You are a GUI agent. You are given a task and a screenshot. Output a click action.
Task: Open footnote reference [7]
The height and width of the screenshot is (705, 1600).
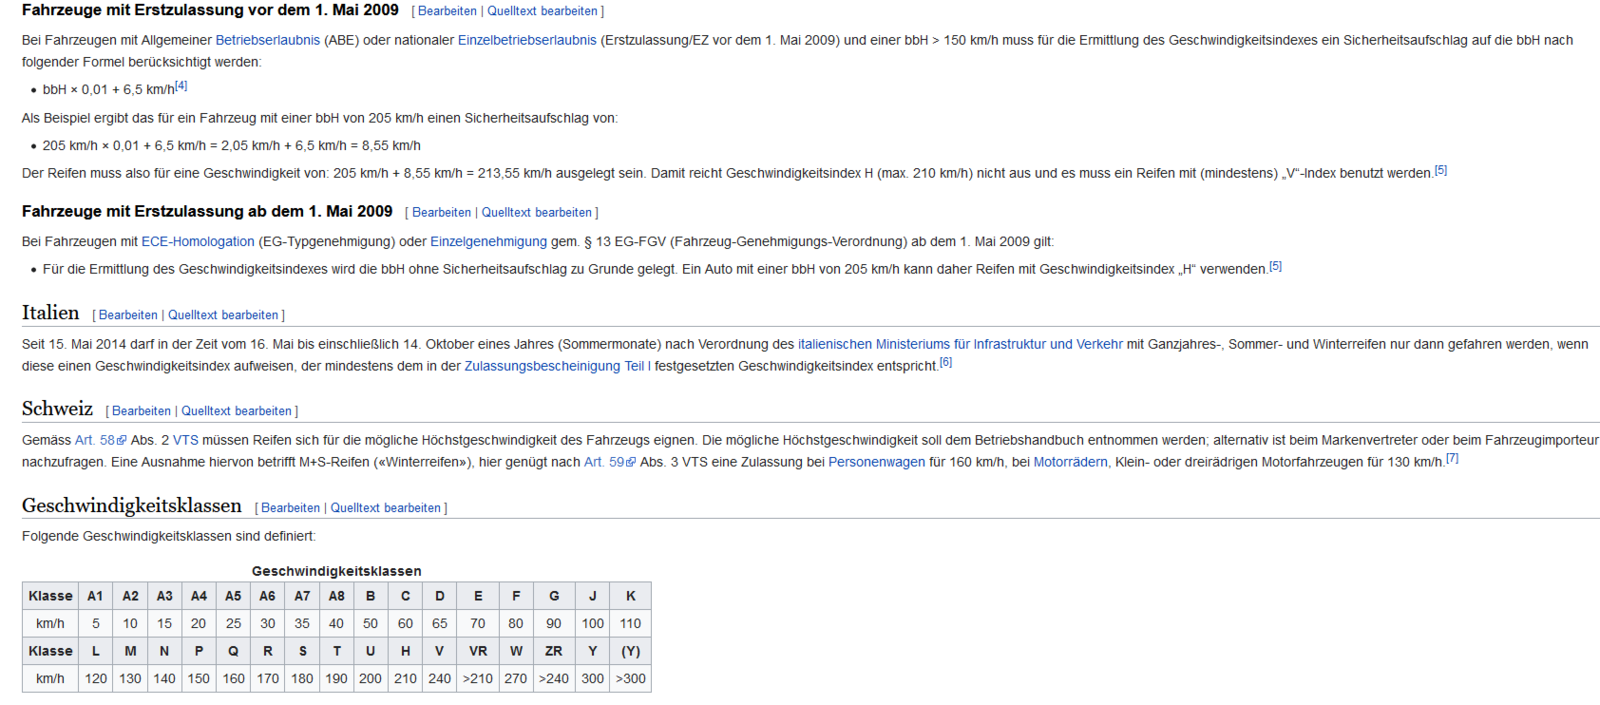[x=1452, y=459]
